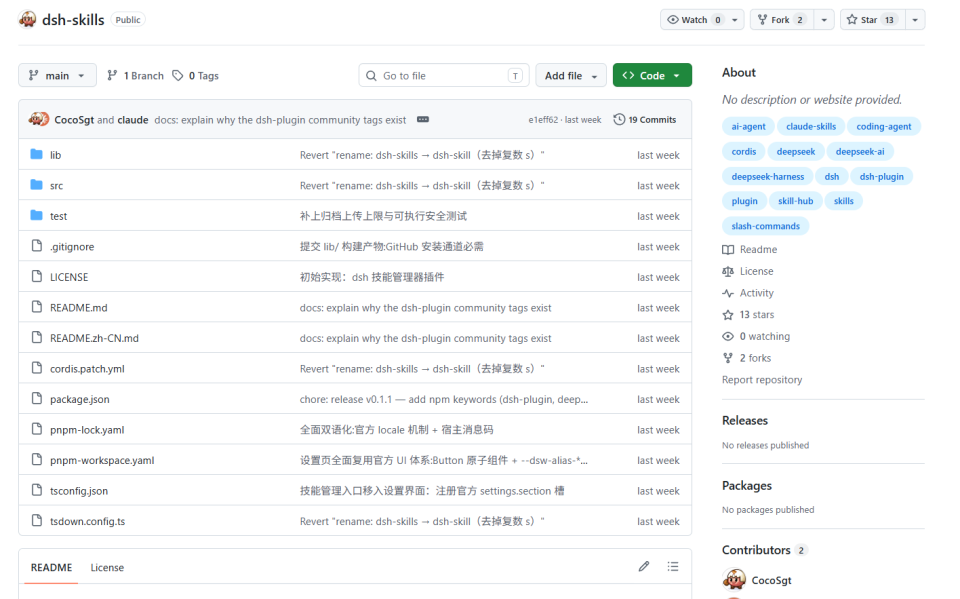The image size is (960, 599).
Task: Select the deepseek-harness topic tag
Action: coord(768,176)
